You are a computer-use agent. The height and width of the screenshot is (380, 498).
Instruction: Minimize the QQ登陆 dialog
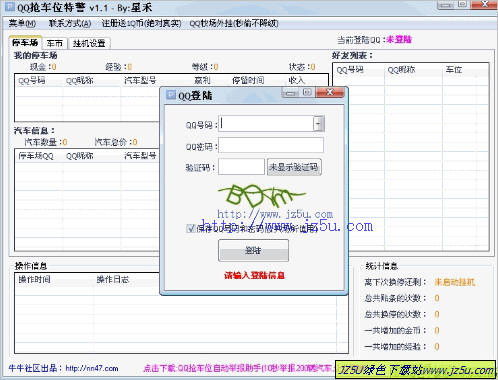(x=291, y=93)
